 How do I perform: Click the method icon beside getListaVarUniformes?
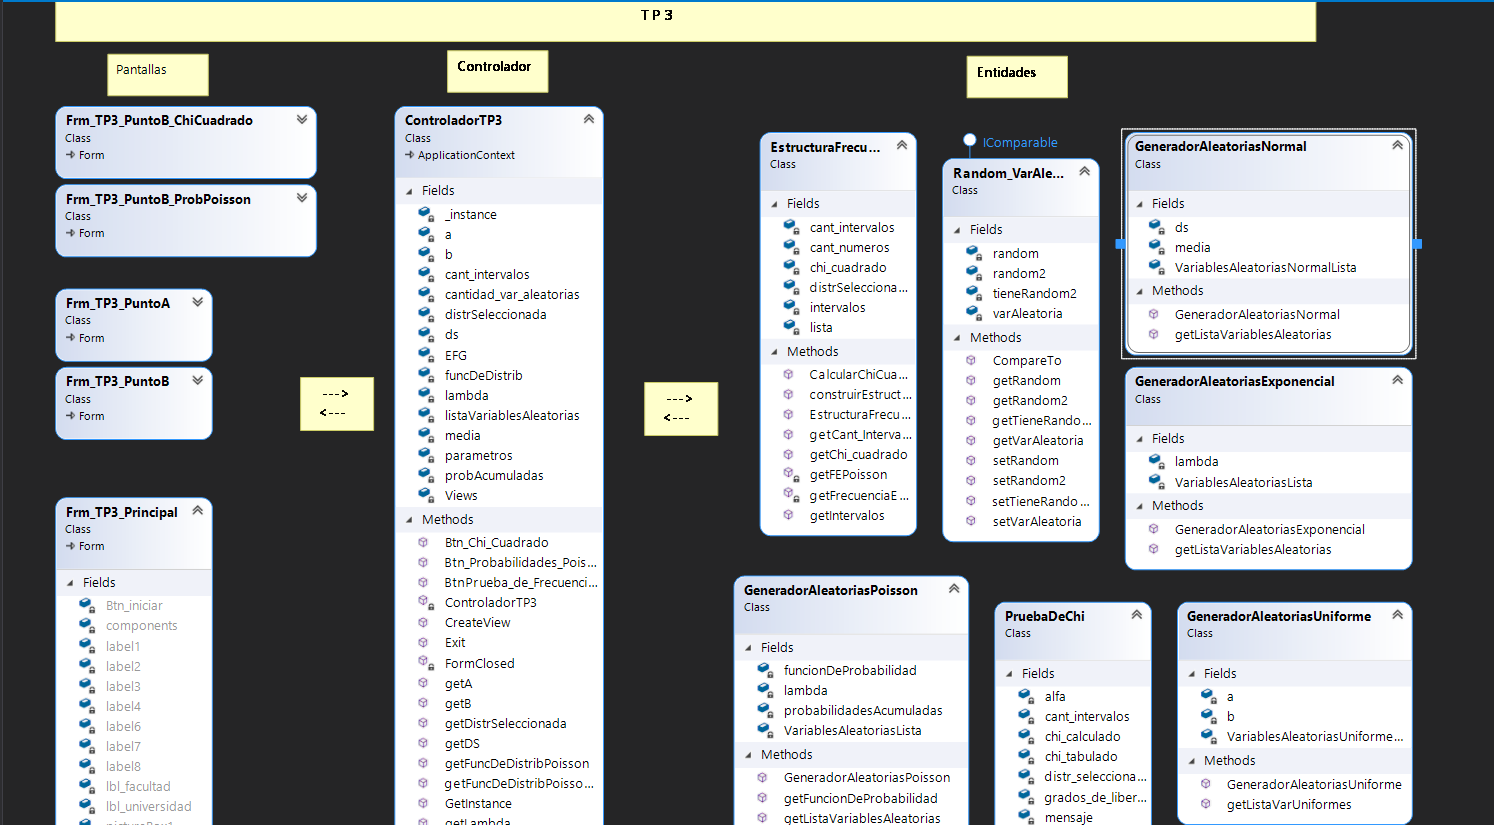(1206, 805)
